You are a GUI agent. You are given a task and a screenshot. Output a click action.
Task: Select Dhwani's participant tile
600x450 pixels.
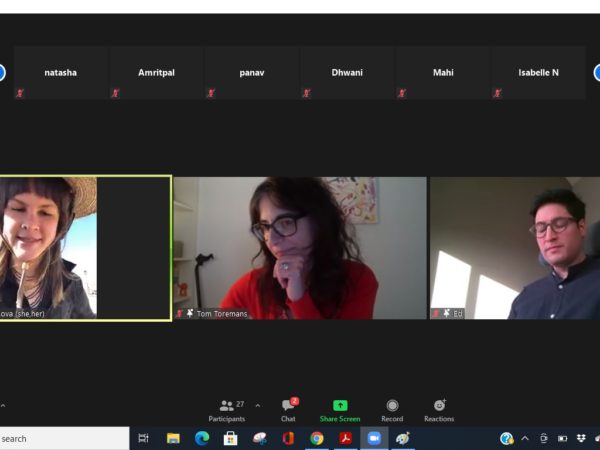click(x=347, y=73)
